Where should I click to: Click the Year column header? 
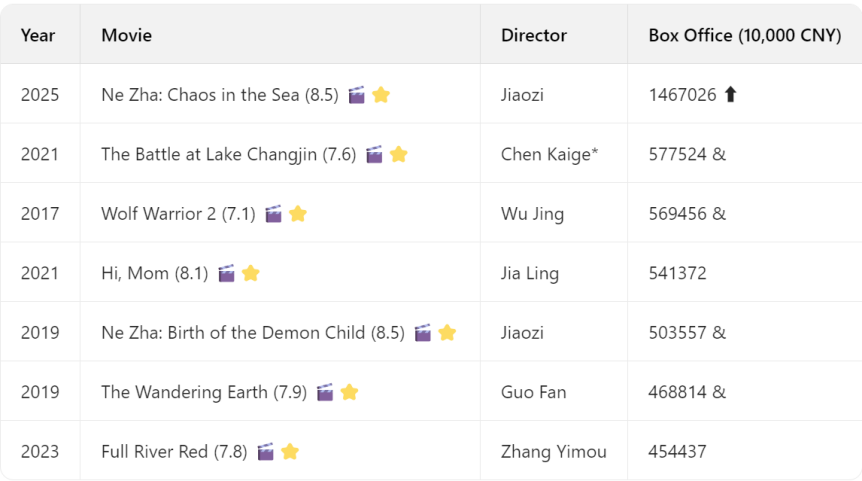pyautogui.click(x=38, y=35)
